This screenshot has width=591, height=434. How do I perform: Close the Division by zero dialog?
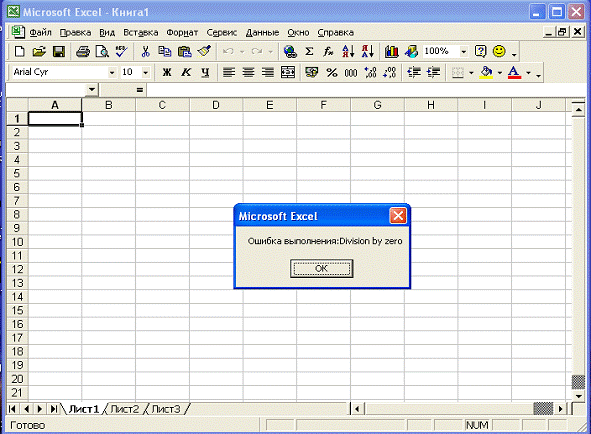398,216
